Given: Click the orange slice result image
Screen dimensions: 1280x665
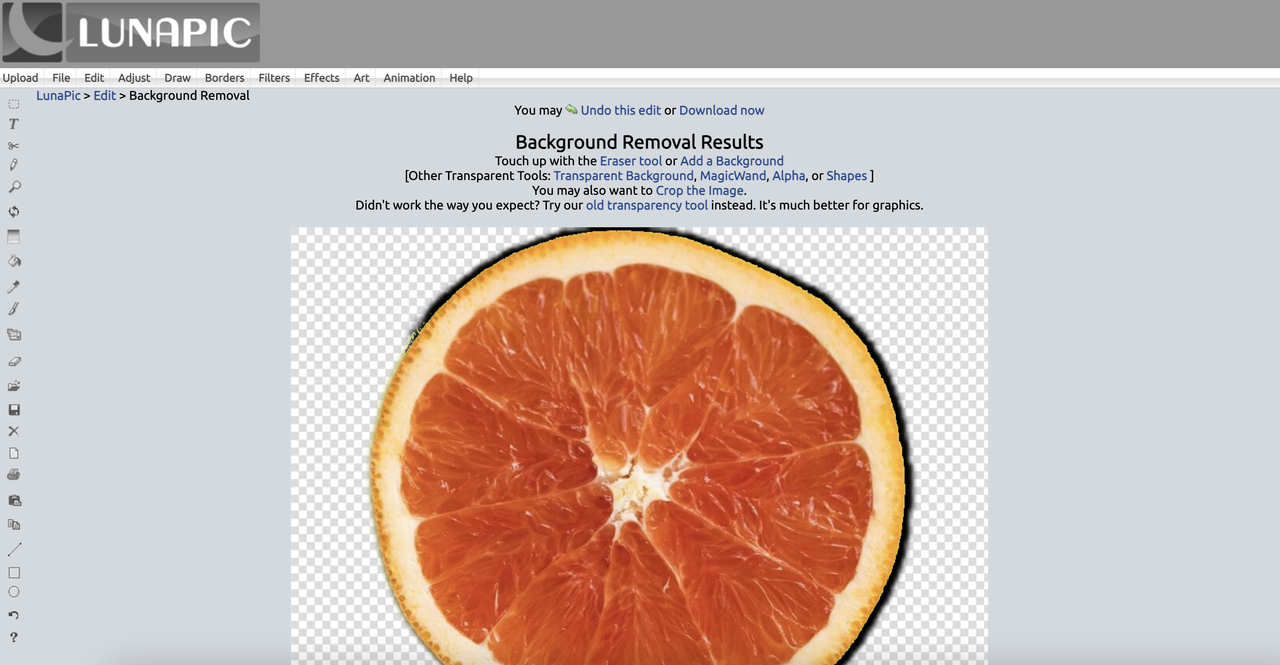Looking at the screenshot, I should point(638,446).
